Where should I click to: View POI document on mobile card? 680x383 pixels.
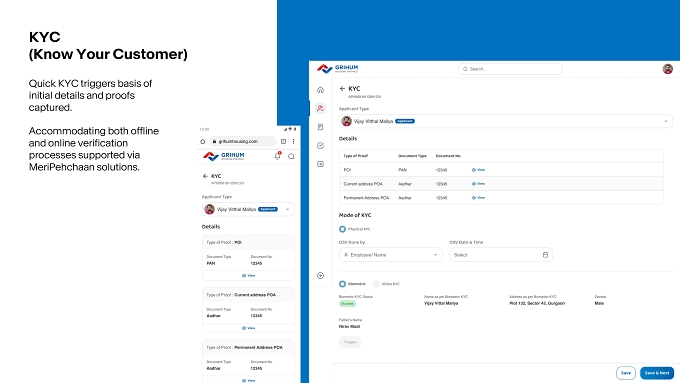(x=248, y=276)
